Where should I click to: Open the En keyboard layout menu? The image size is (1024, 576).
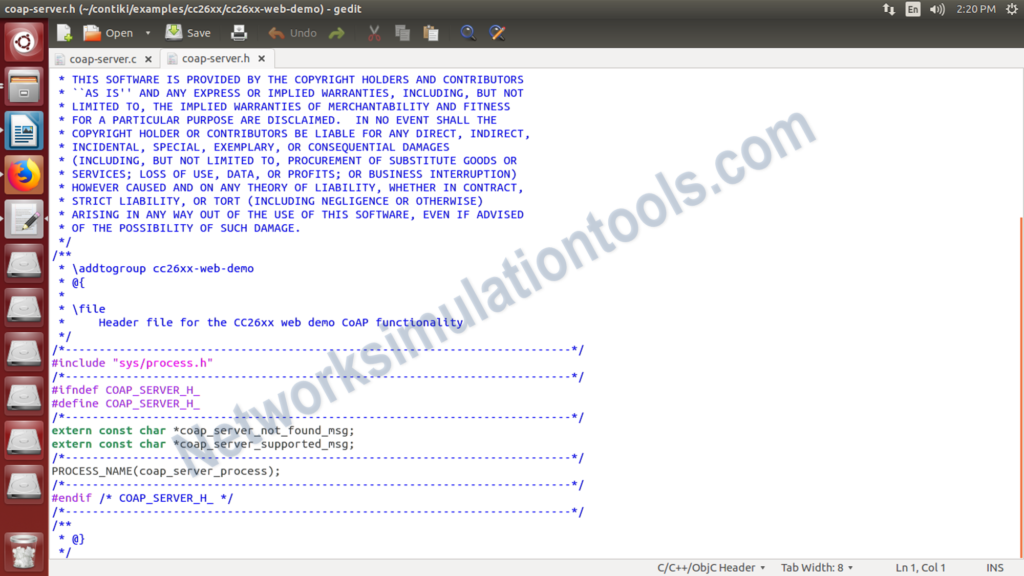pos(912,8)
